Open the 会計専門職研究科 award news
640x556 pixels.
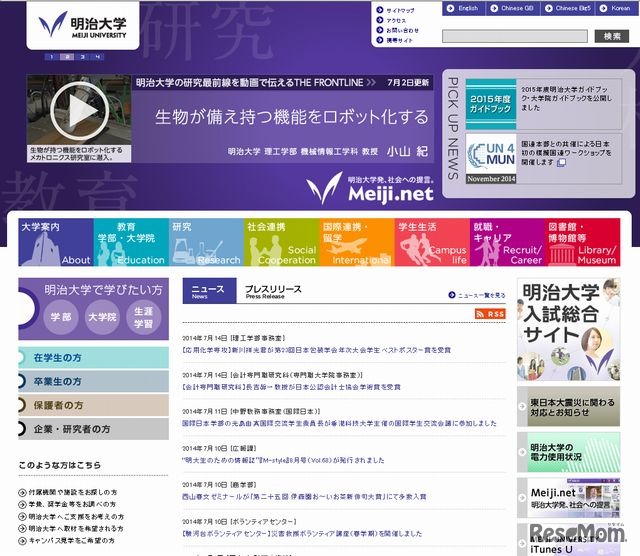[291, 387]
